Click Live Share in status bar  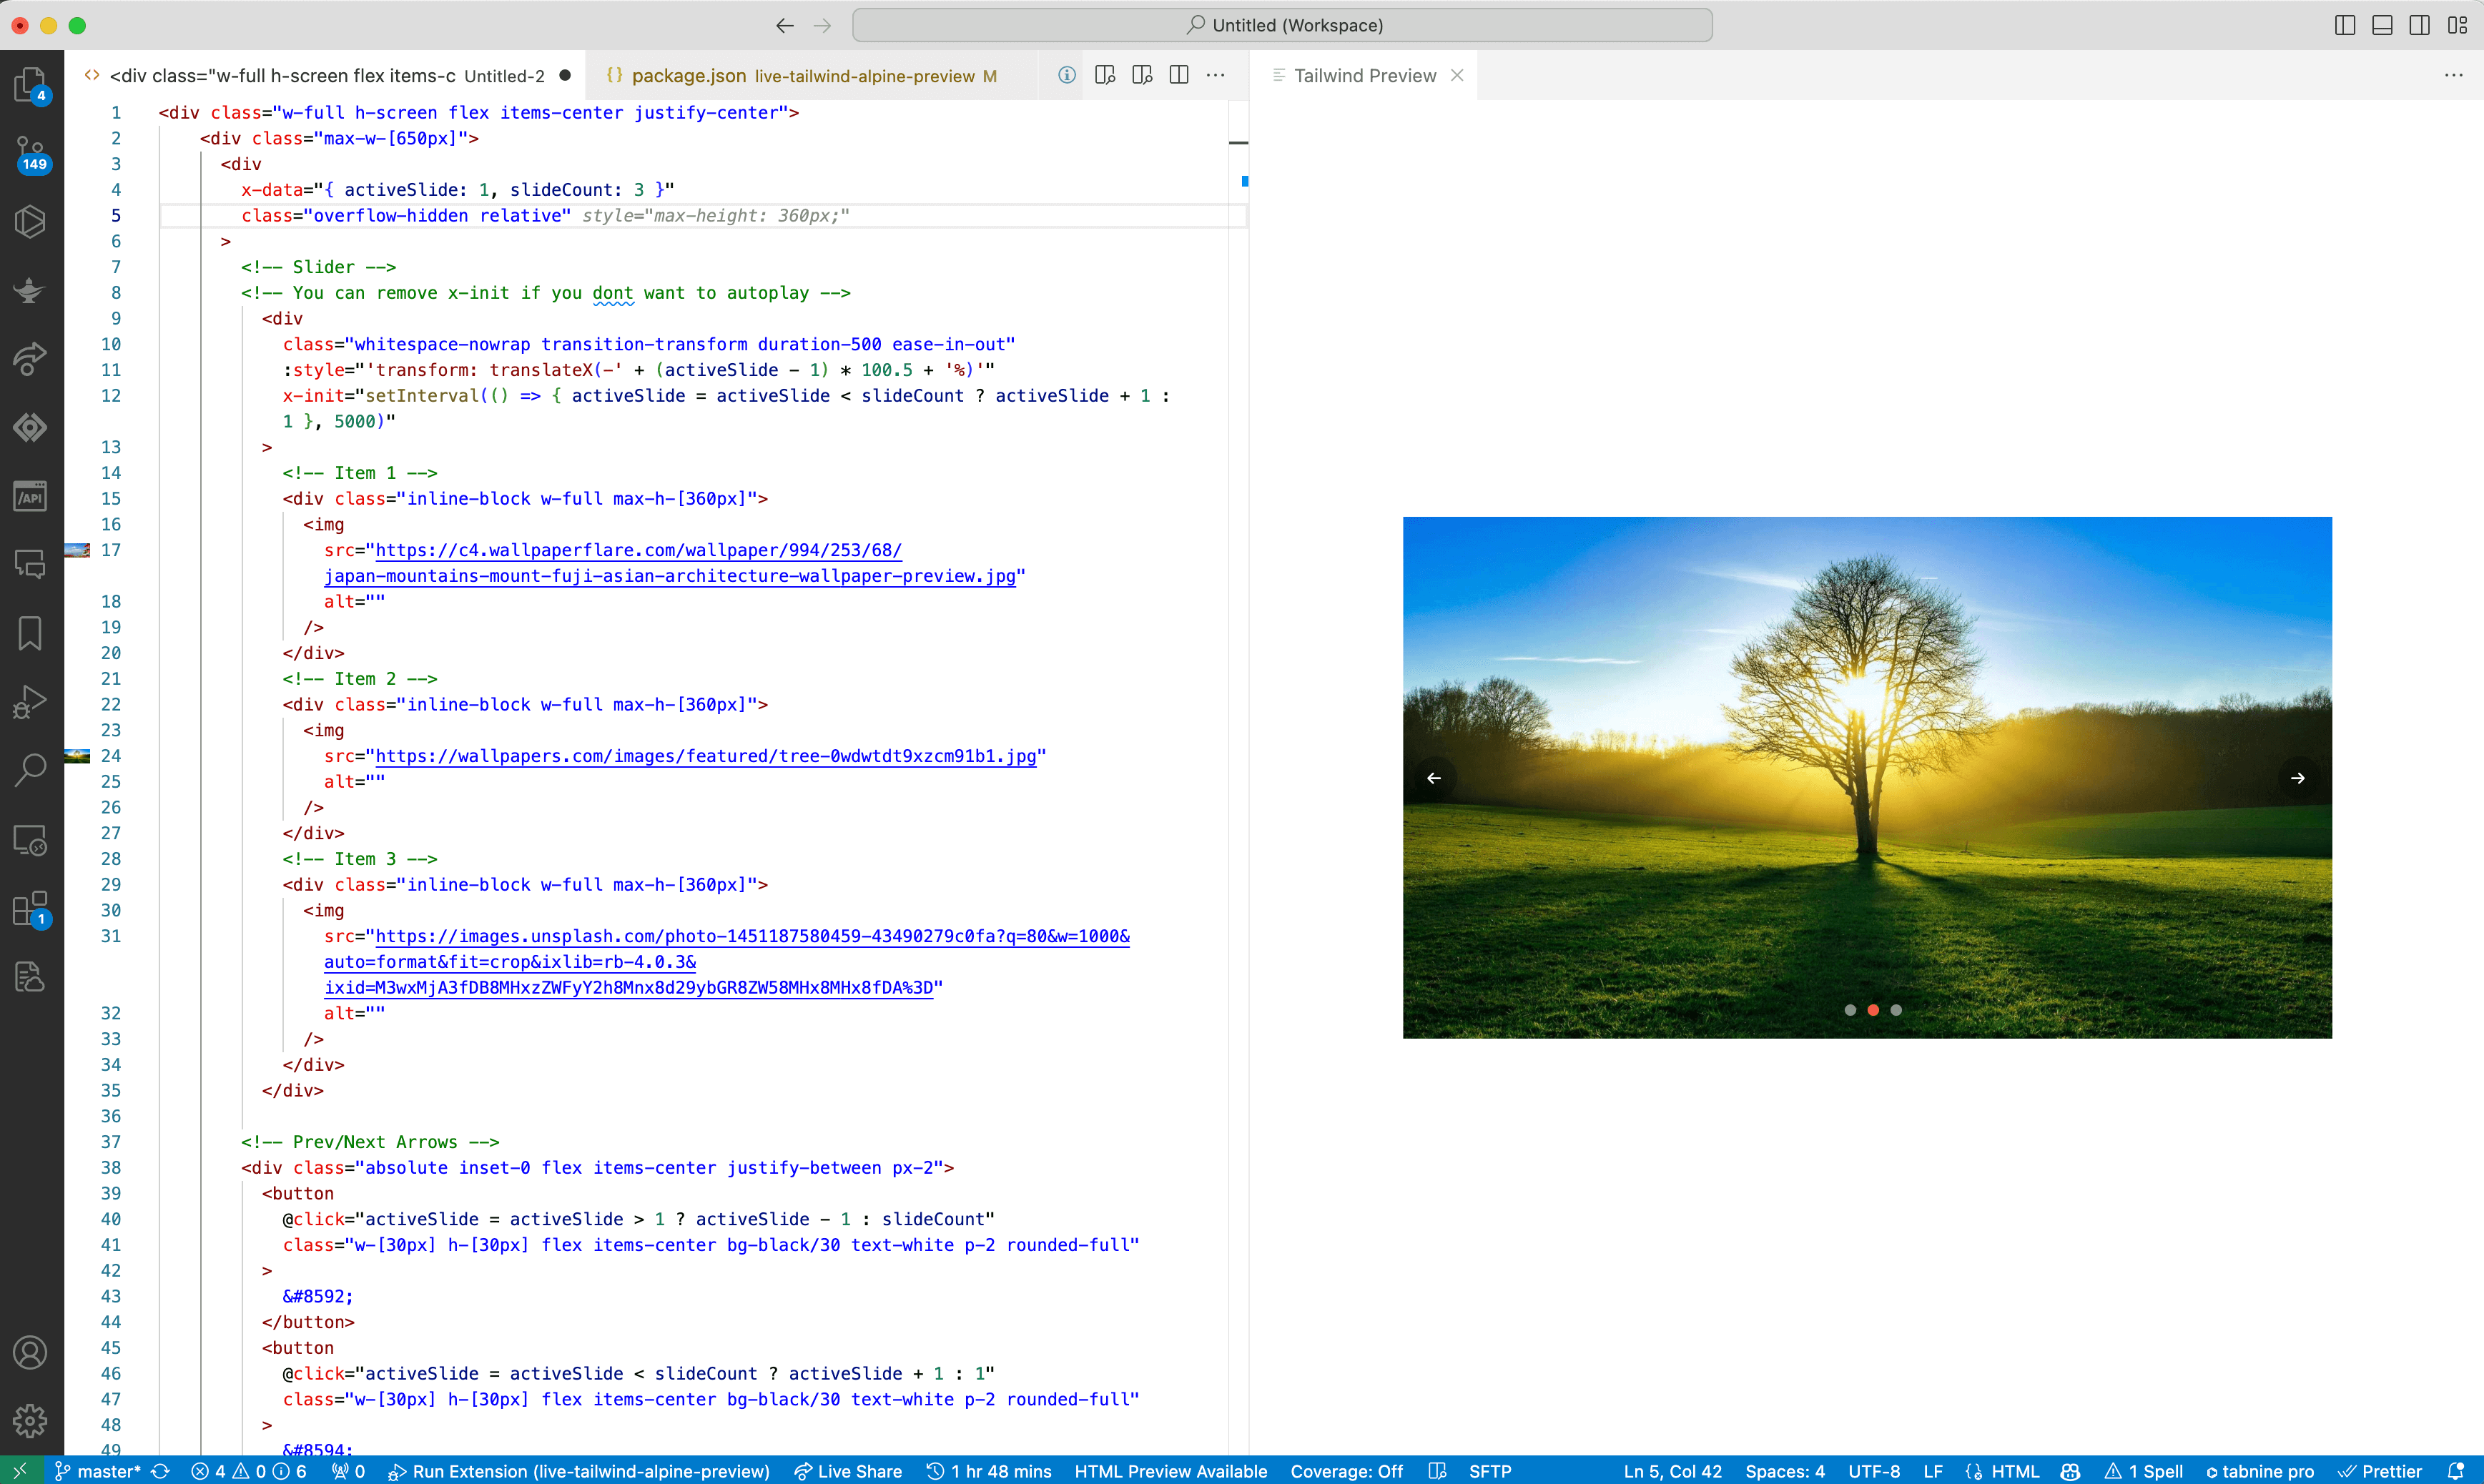click(848, 1471)
